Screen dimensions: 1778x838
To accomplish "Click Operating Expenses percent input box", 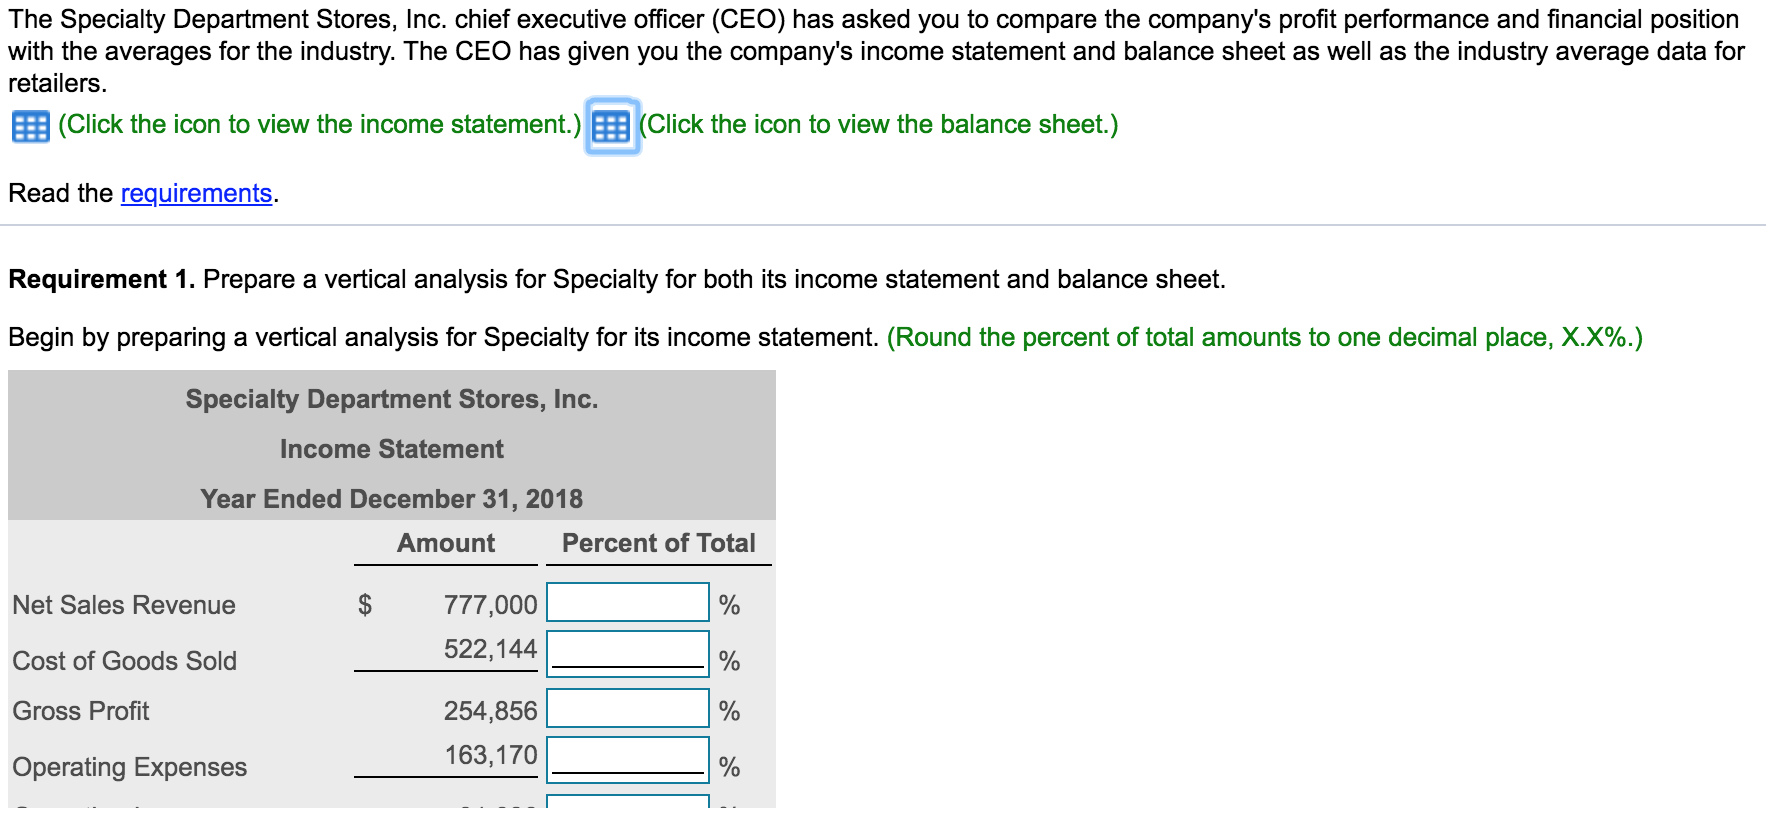I will [x=626, y=760].
